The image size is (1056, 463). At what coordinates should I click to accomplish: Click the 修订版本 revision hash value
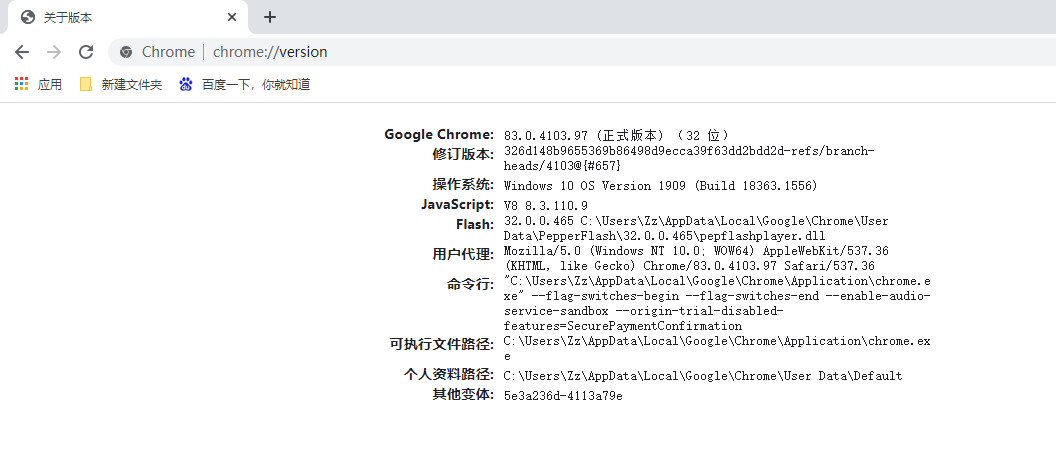point(688,151)
